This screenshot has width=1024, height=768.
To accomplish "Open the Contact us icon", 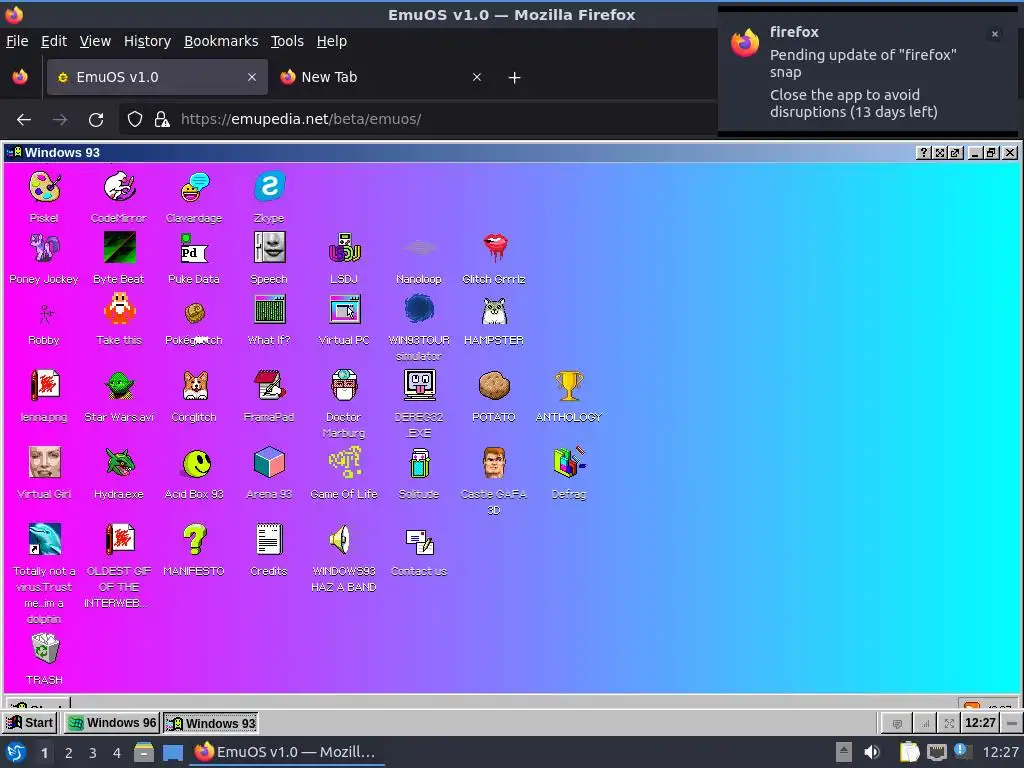I will tap(419, 541).
